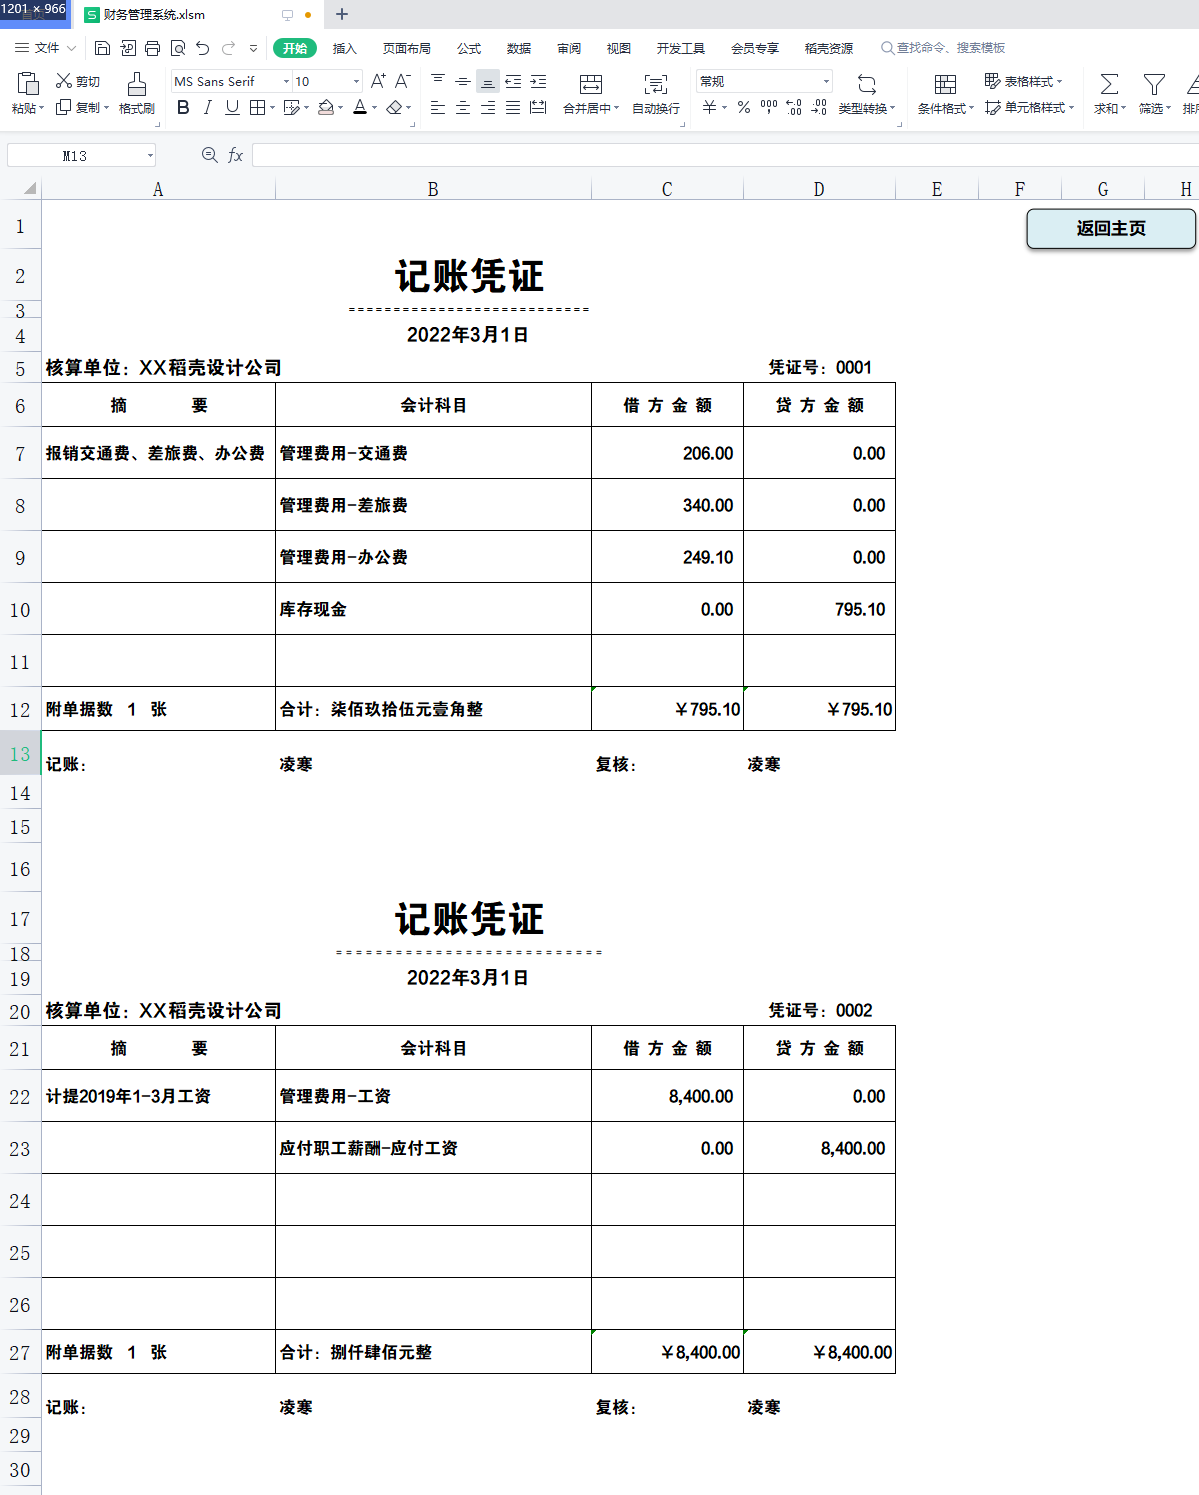
Task: Toggle italic formatting
Action: tap(206, 107)
